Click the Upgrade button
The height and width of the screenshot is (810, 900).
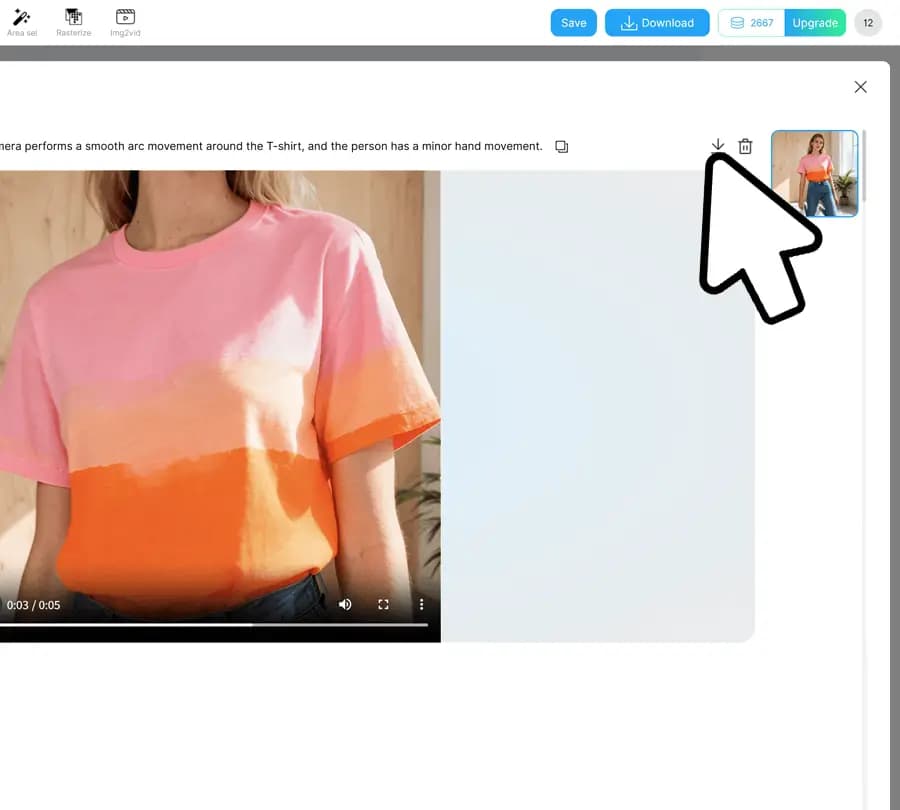point(814,23)
